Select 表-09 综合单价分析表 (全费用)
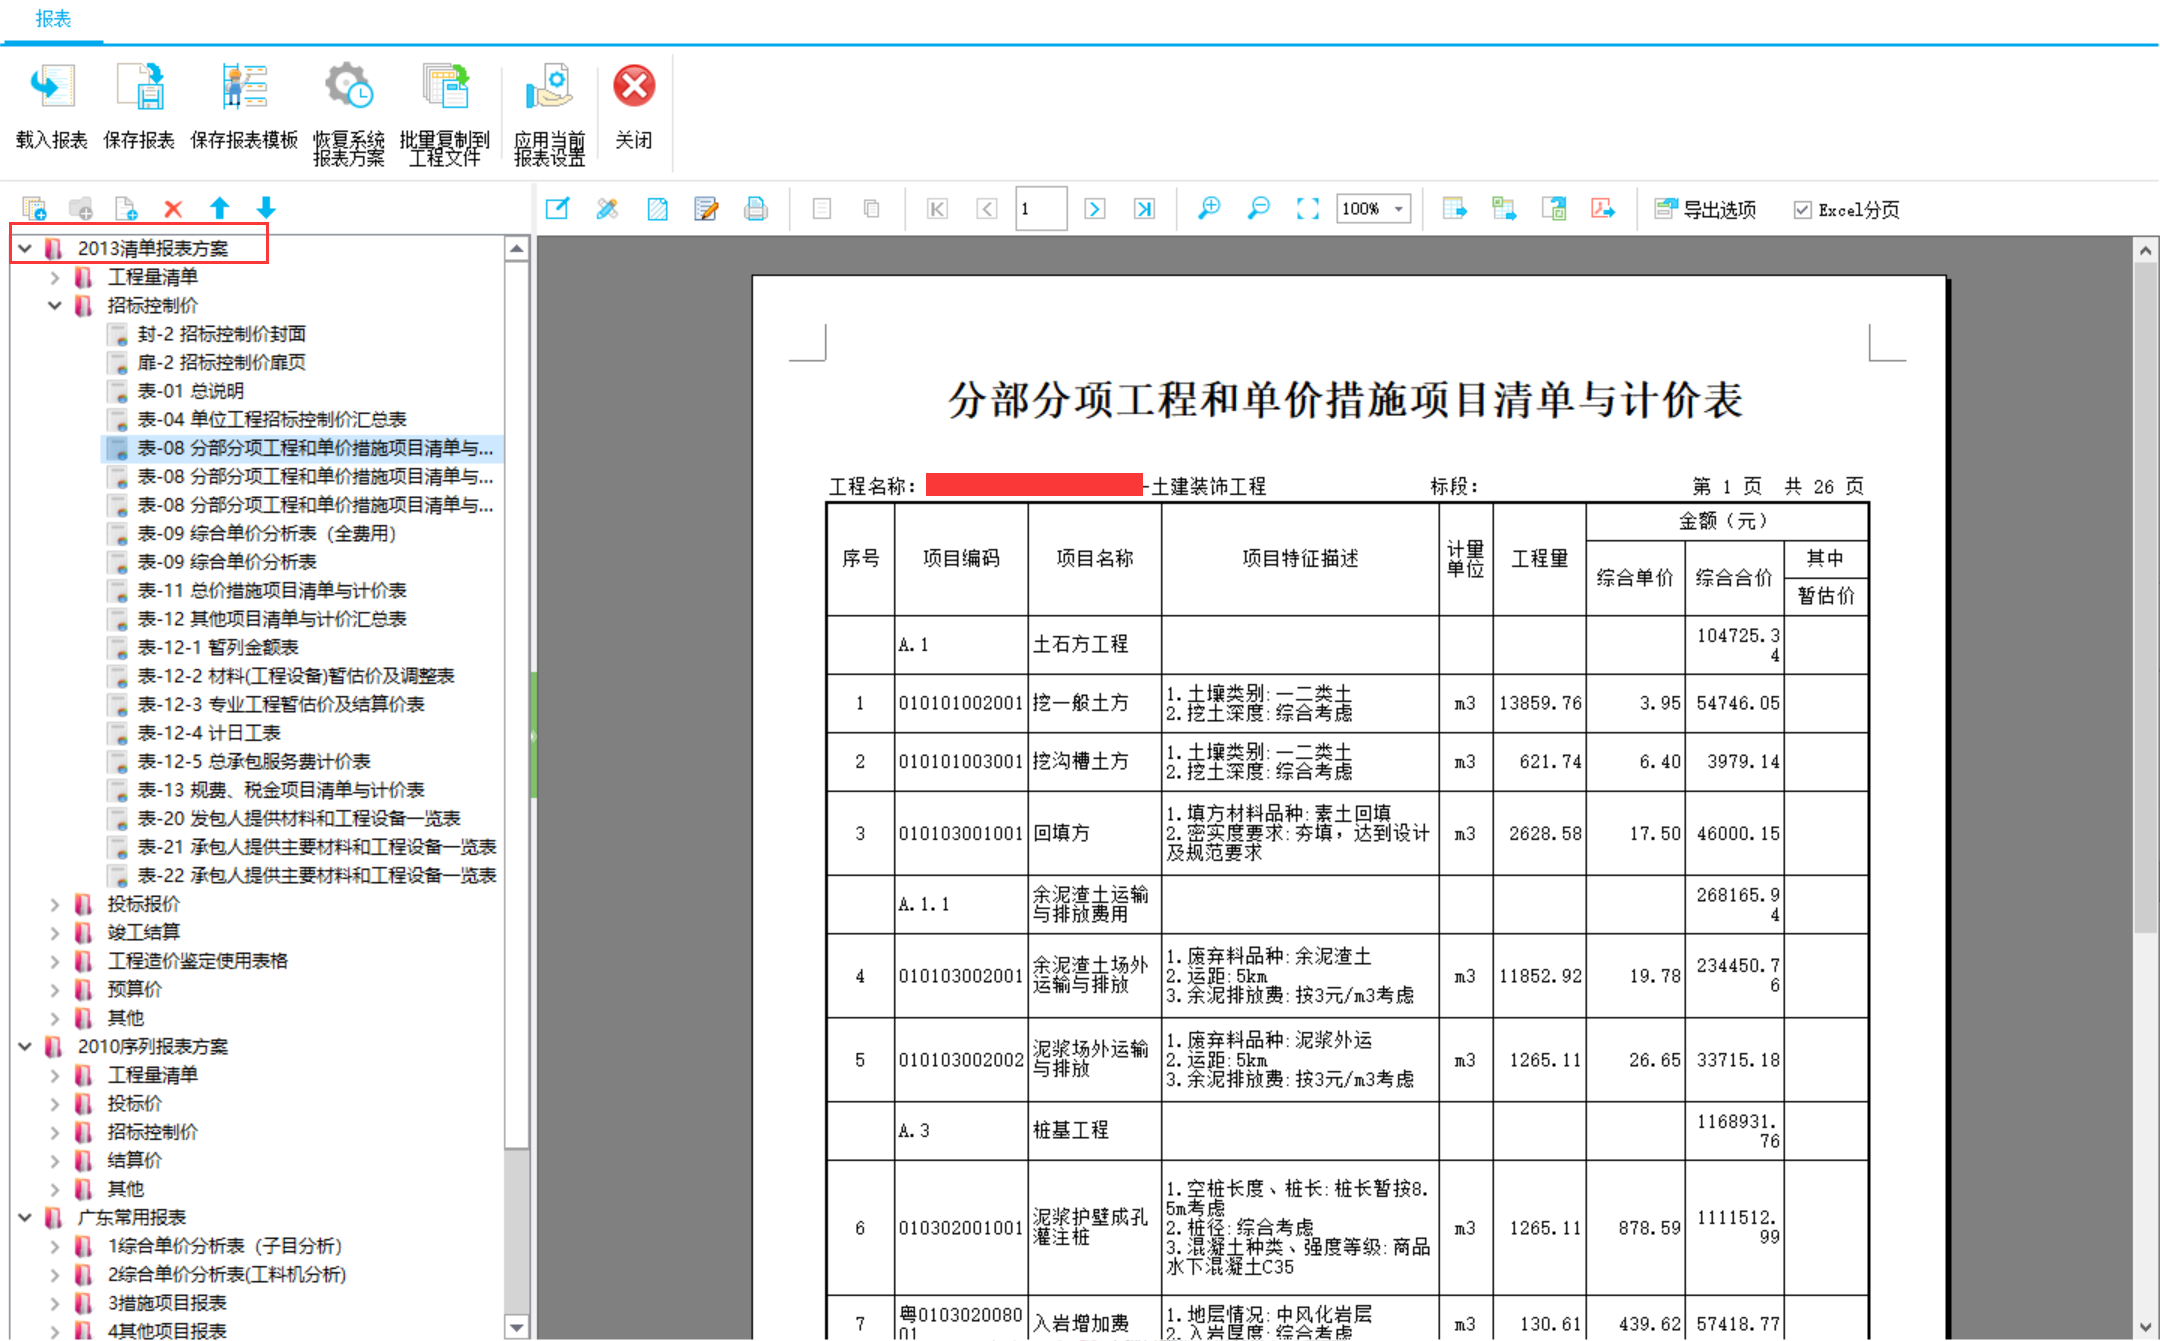Viewport: 2160px width, 1341px height. click(266, 533)
